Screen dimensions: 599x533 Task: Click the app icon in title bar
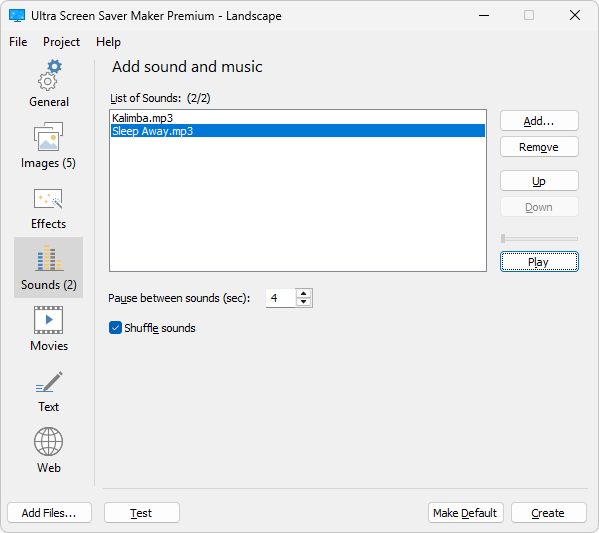pyautogui.click(x=17, y=16)
